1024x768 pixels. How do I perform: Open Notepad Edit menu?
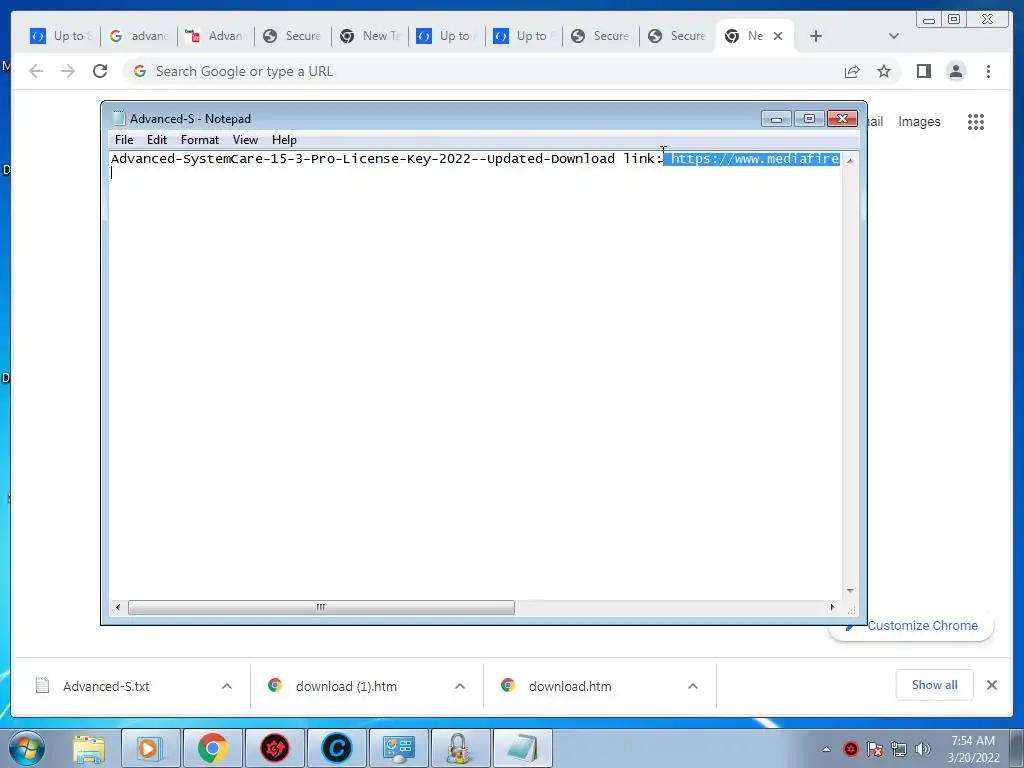157,140
